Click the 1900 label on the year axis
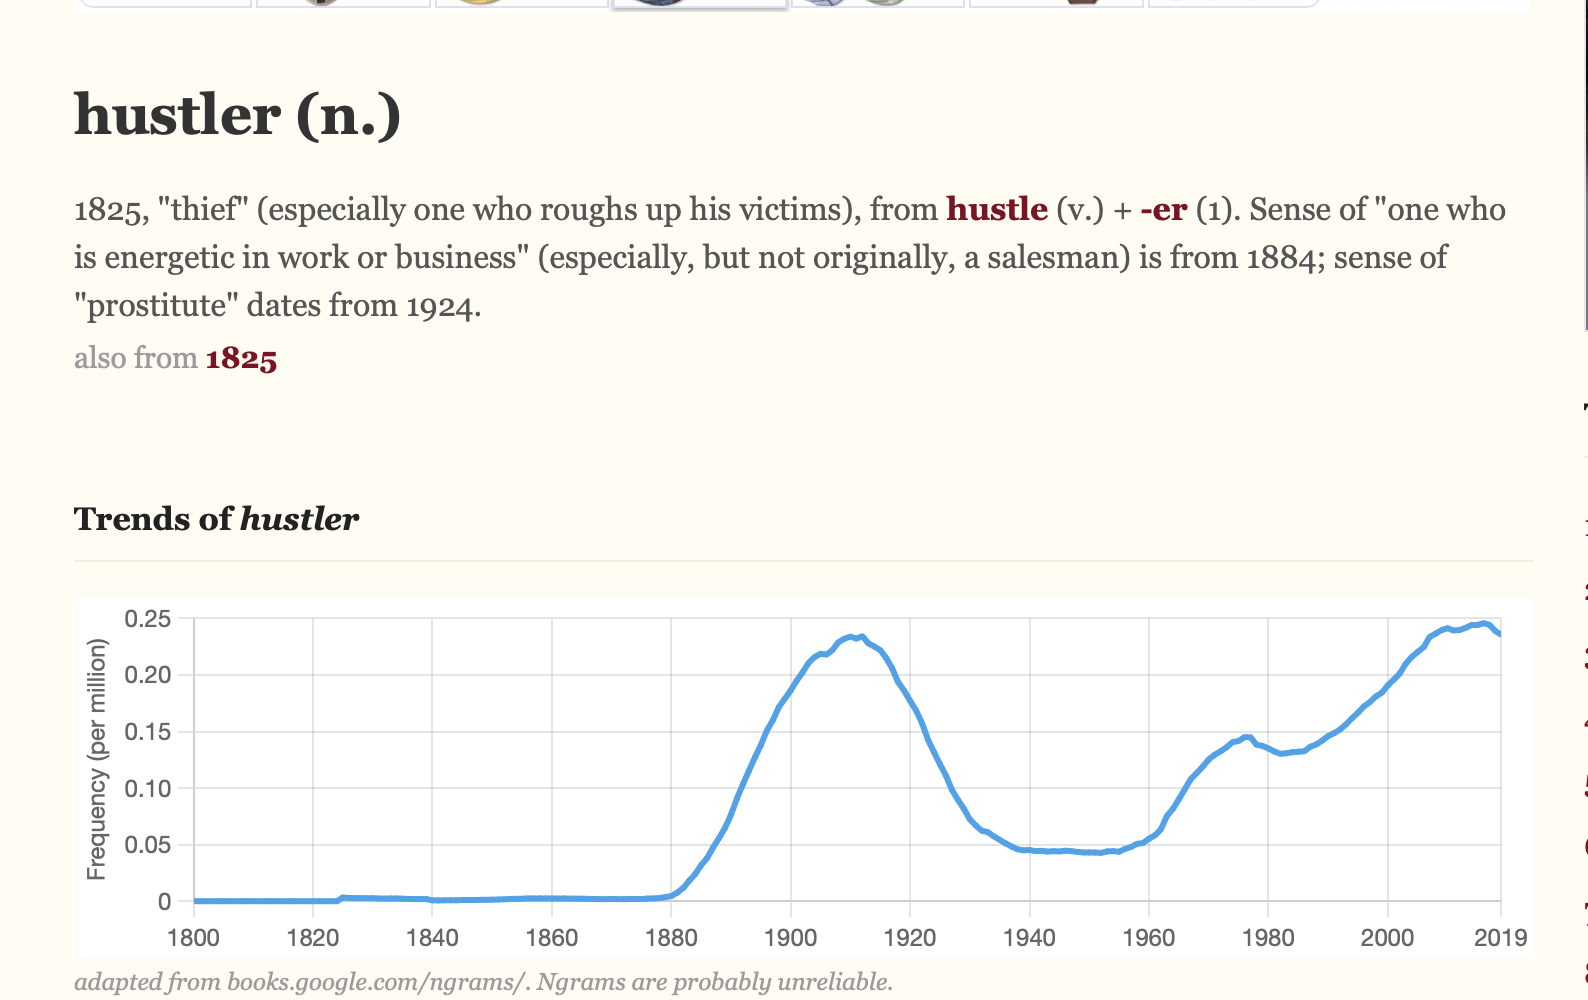Image resolution: width=1588 pixels, height=1000 pixels. coord(790,938)
